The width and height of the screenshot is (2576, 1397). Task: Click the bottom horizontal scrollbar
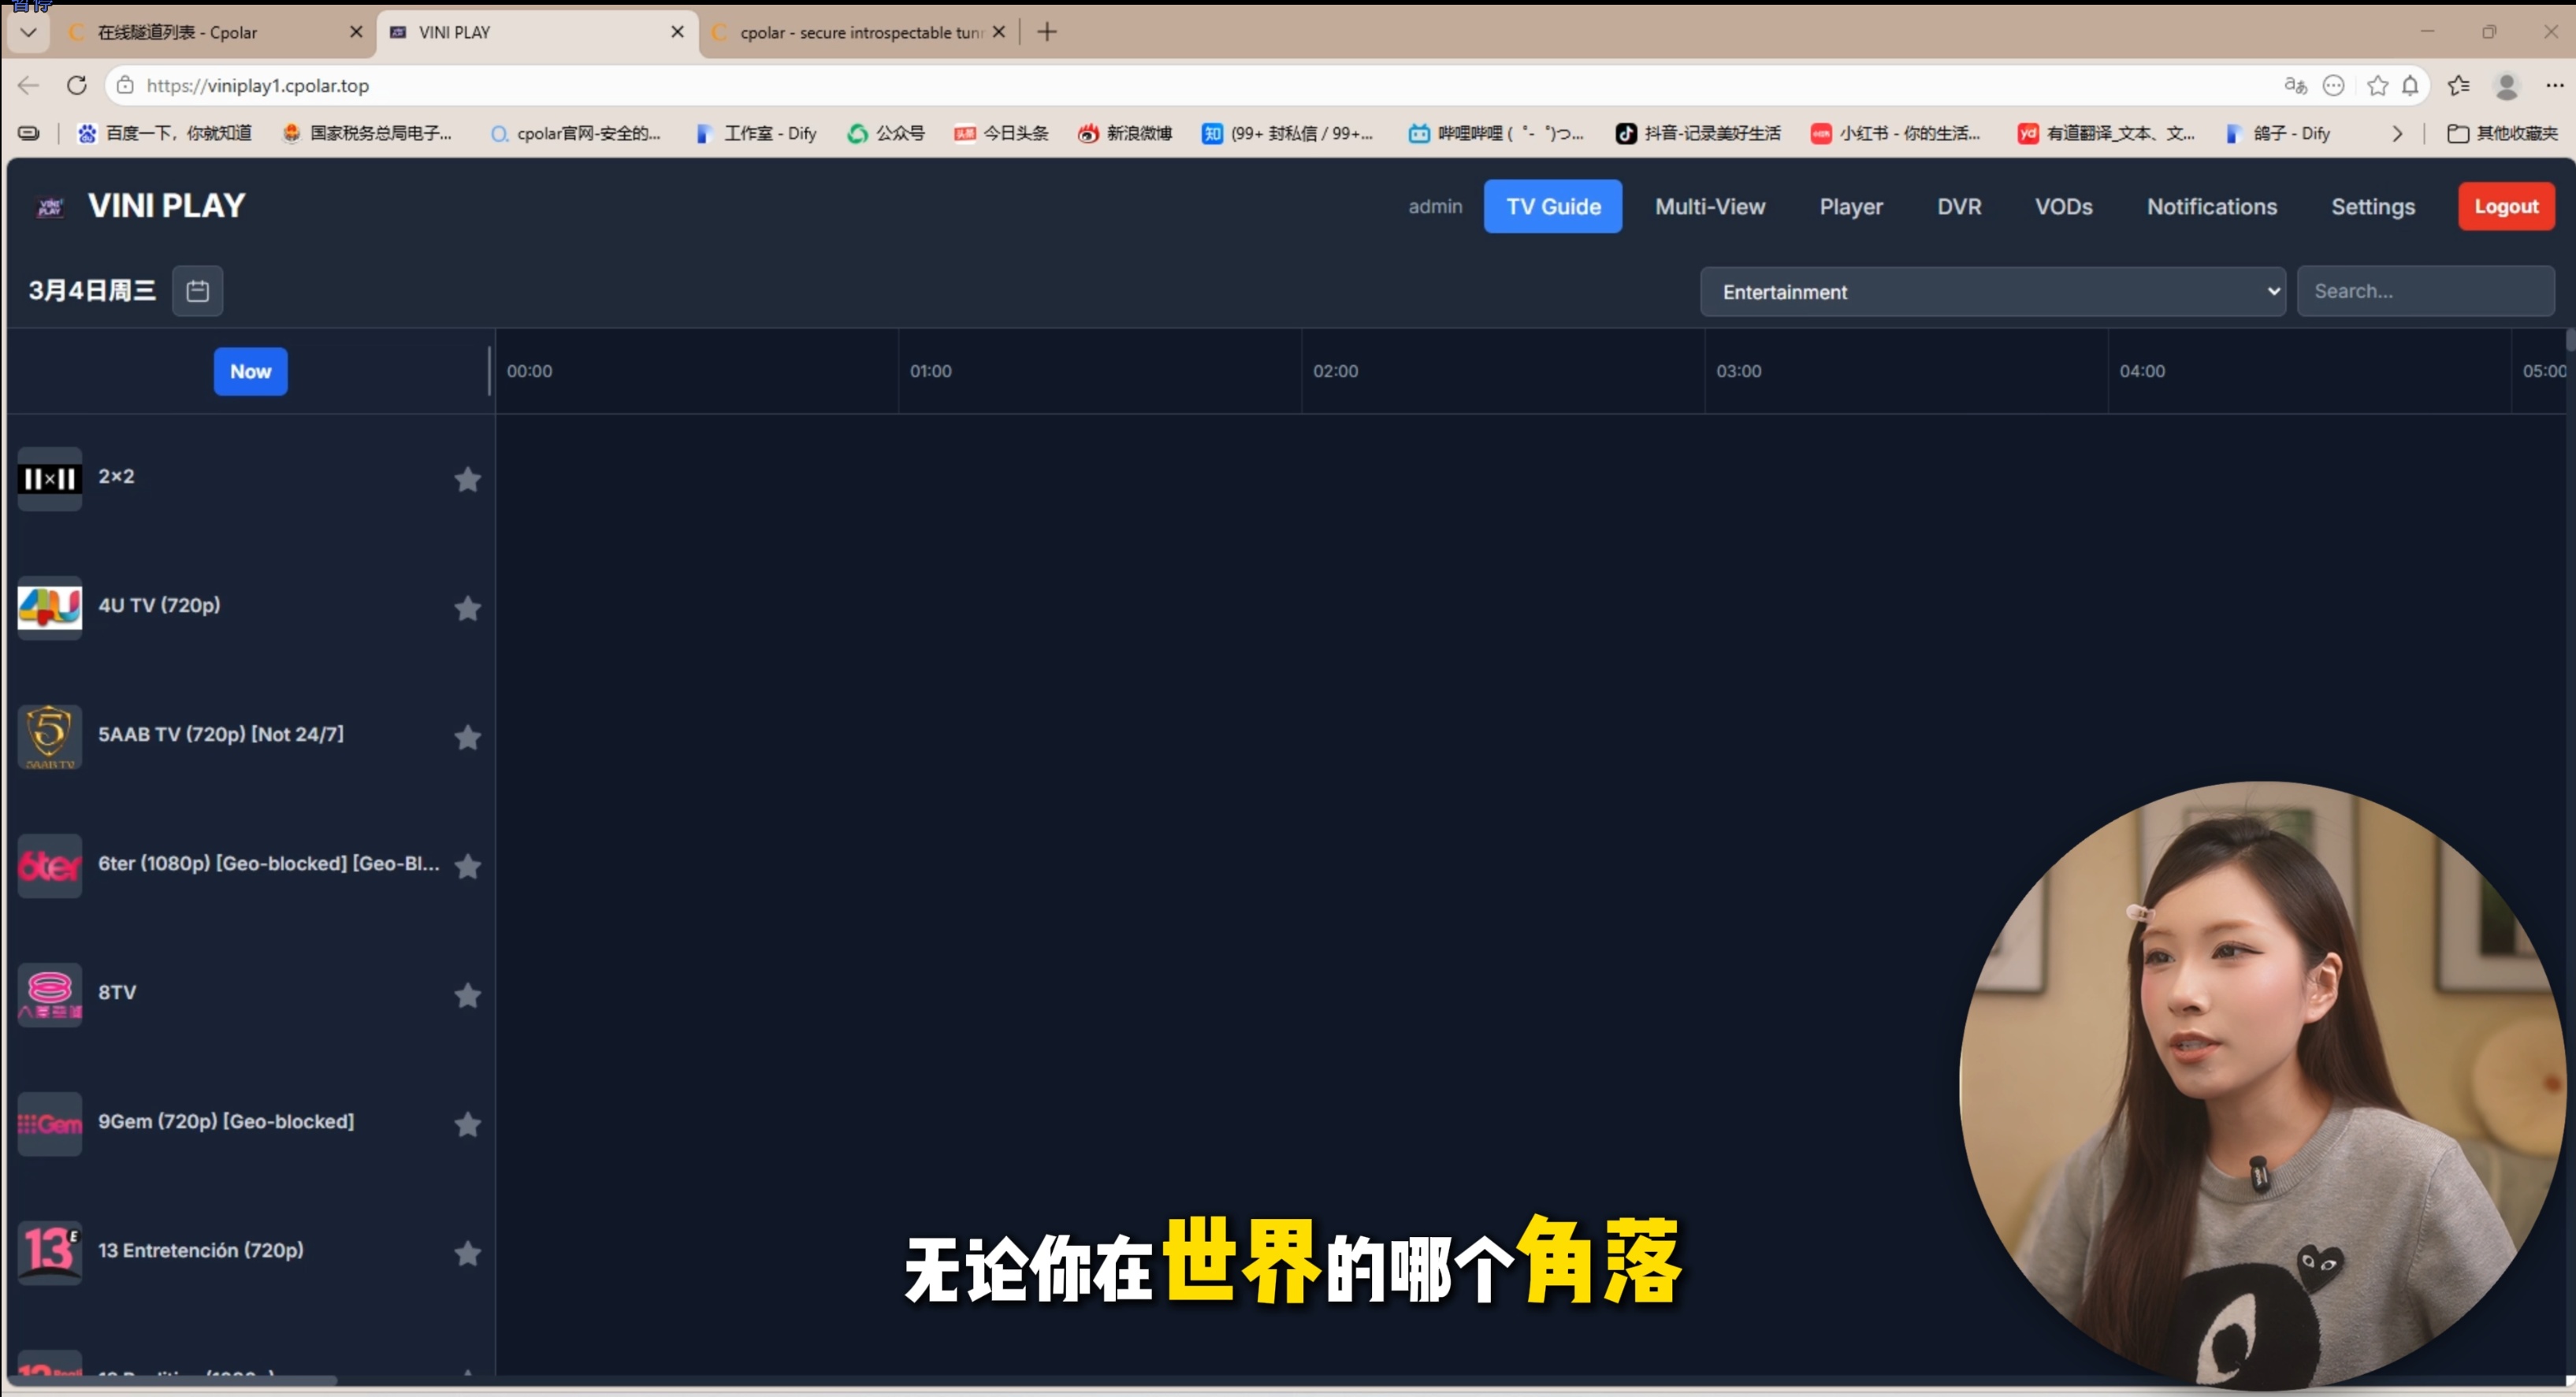pos(170,1381)
